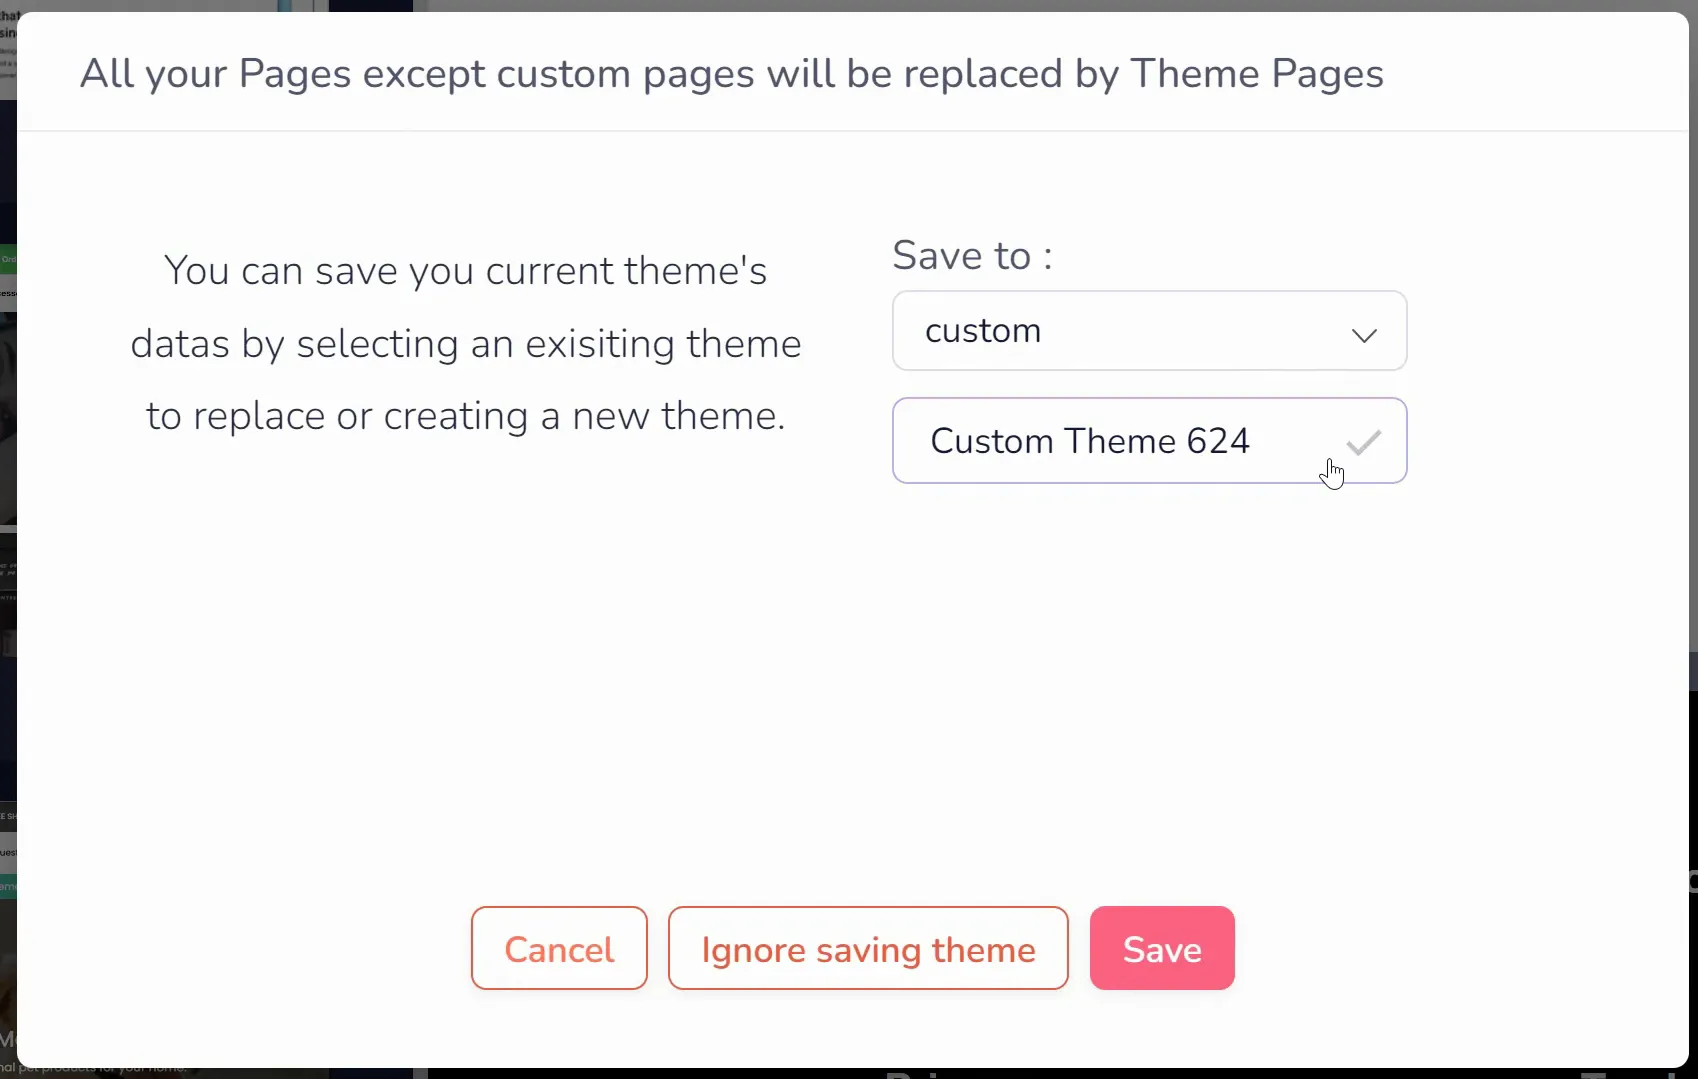This screenshot has width=1698, height=1079.
Task: Select the word custom in the combo box
Action: tap(983, 331)
